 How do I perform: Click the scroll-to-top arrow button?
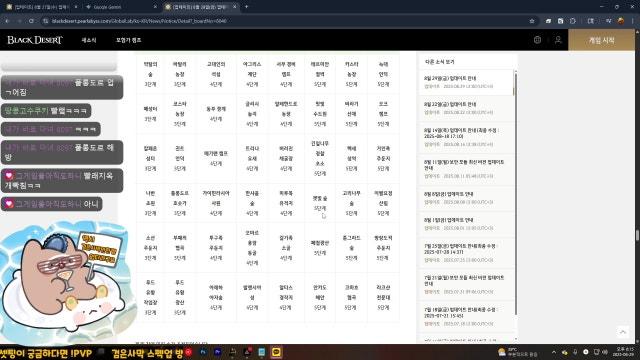coord(622,332)
